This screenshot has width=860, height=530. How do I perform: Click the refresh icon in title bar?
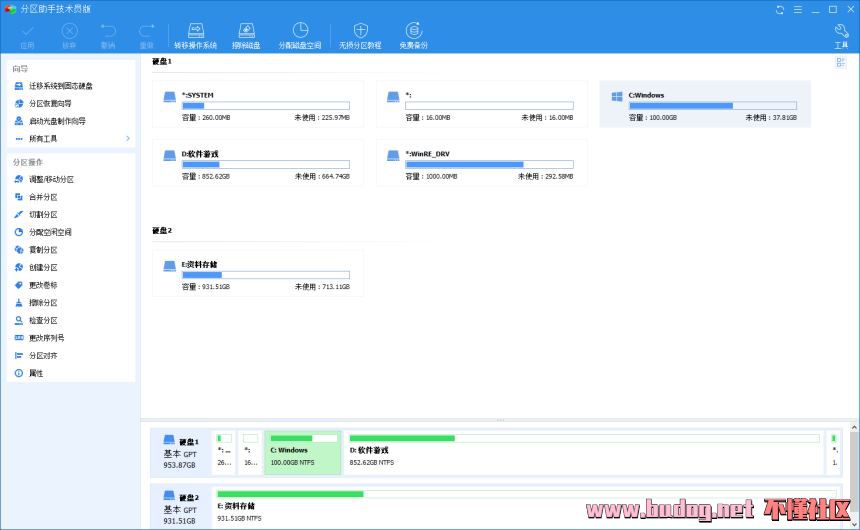[780, 9]
